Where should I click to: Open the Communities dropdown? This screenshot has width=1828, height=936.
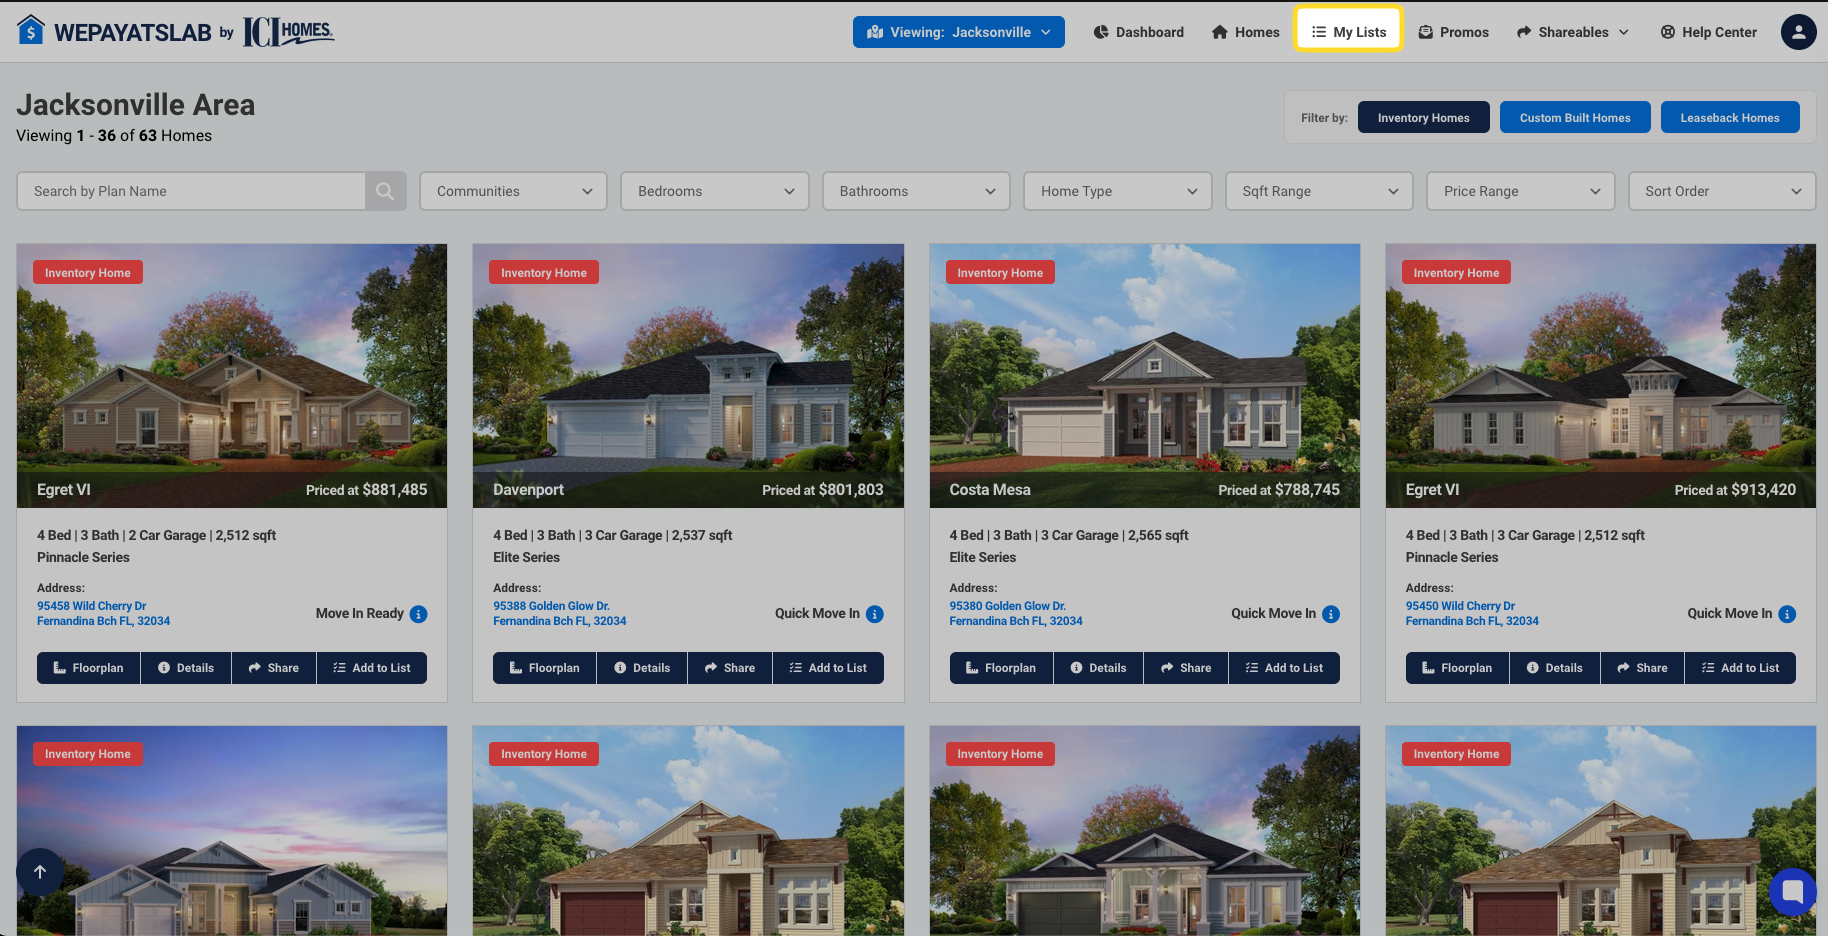513,191
